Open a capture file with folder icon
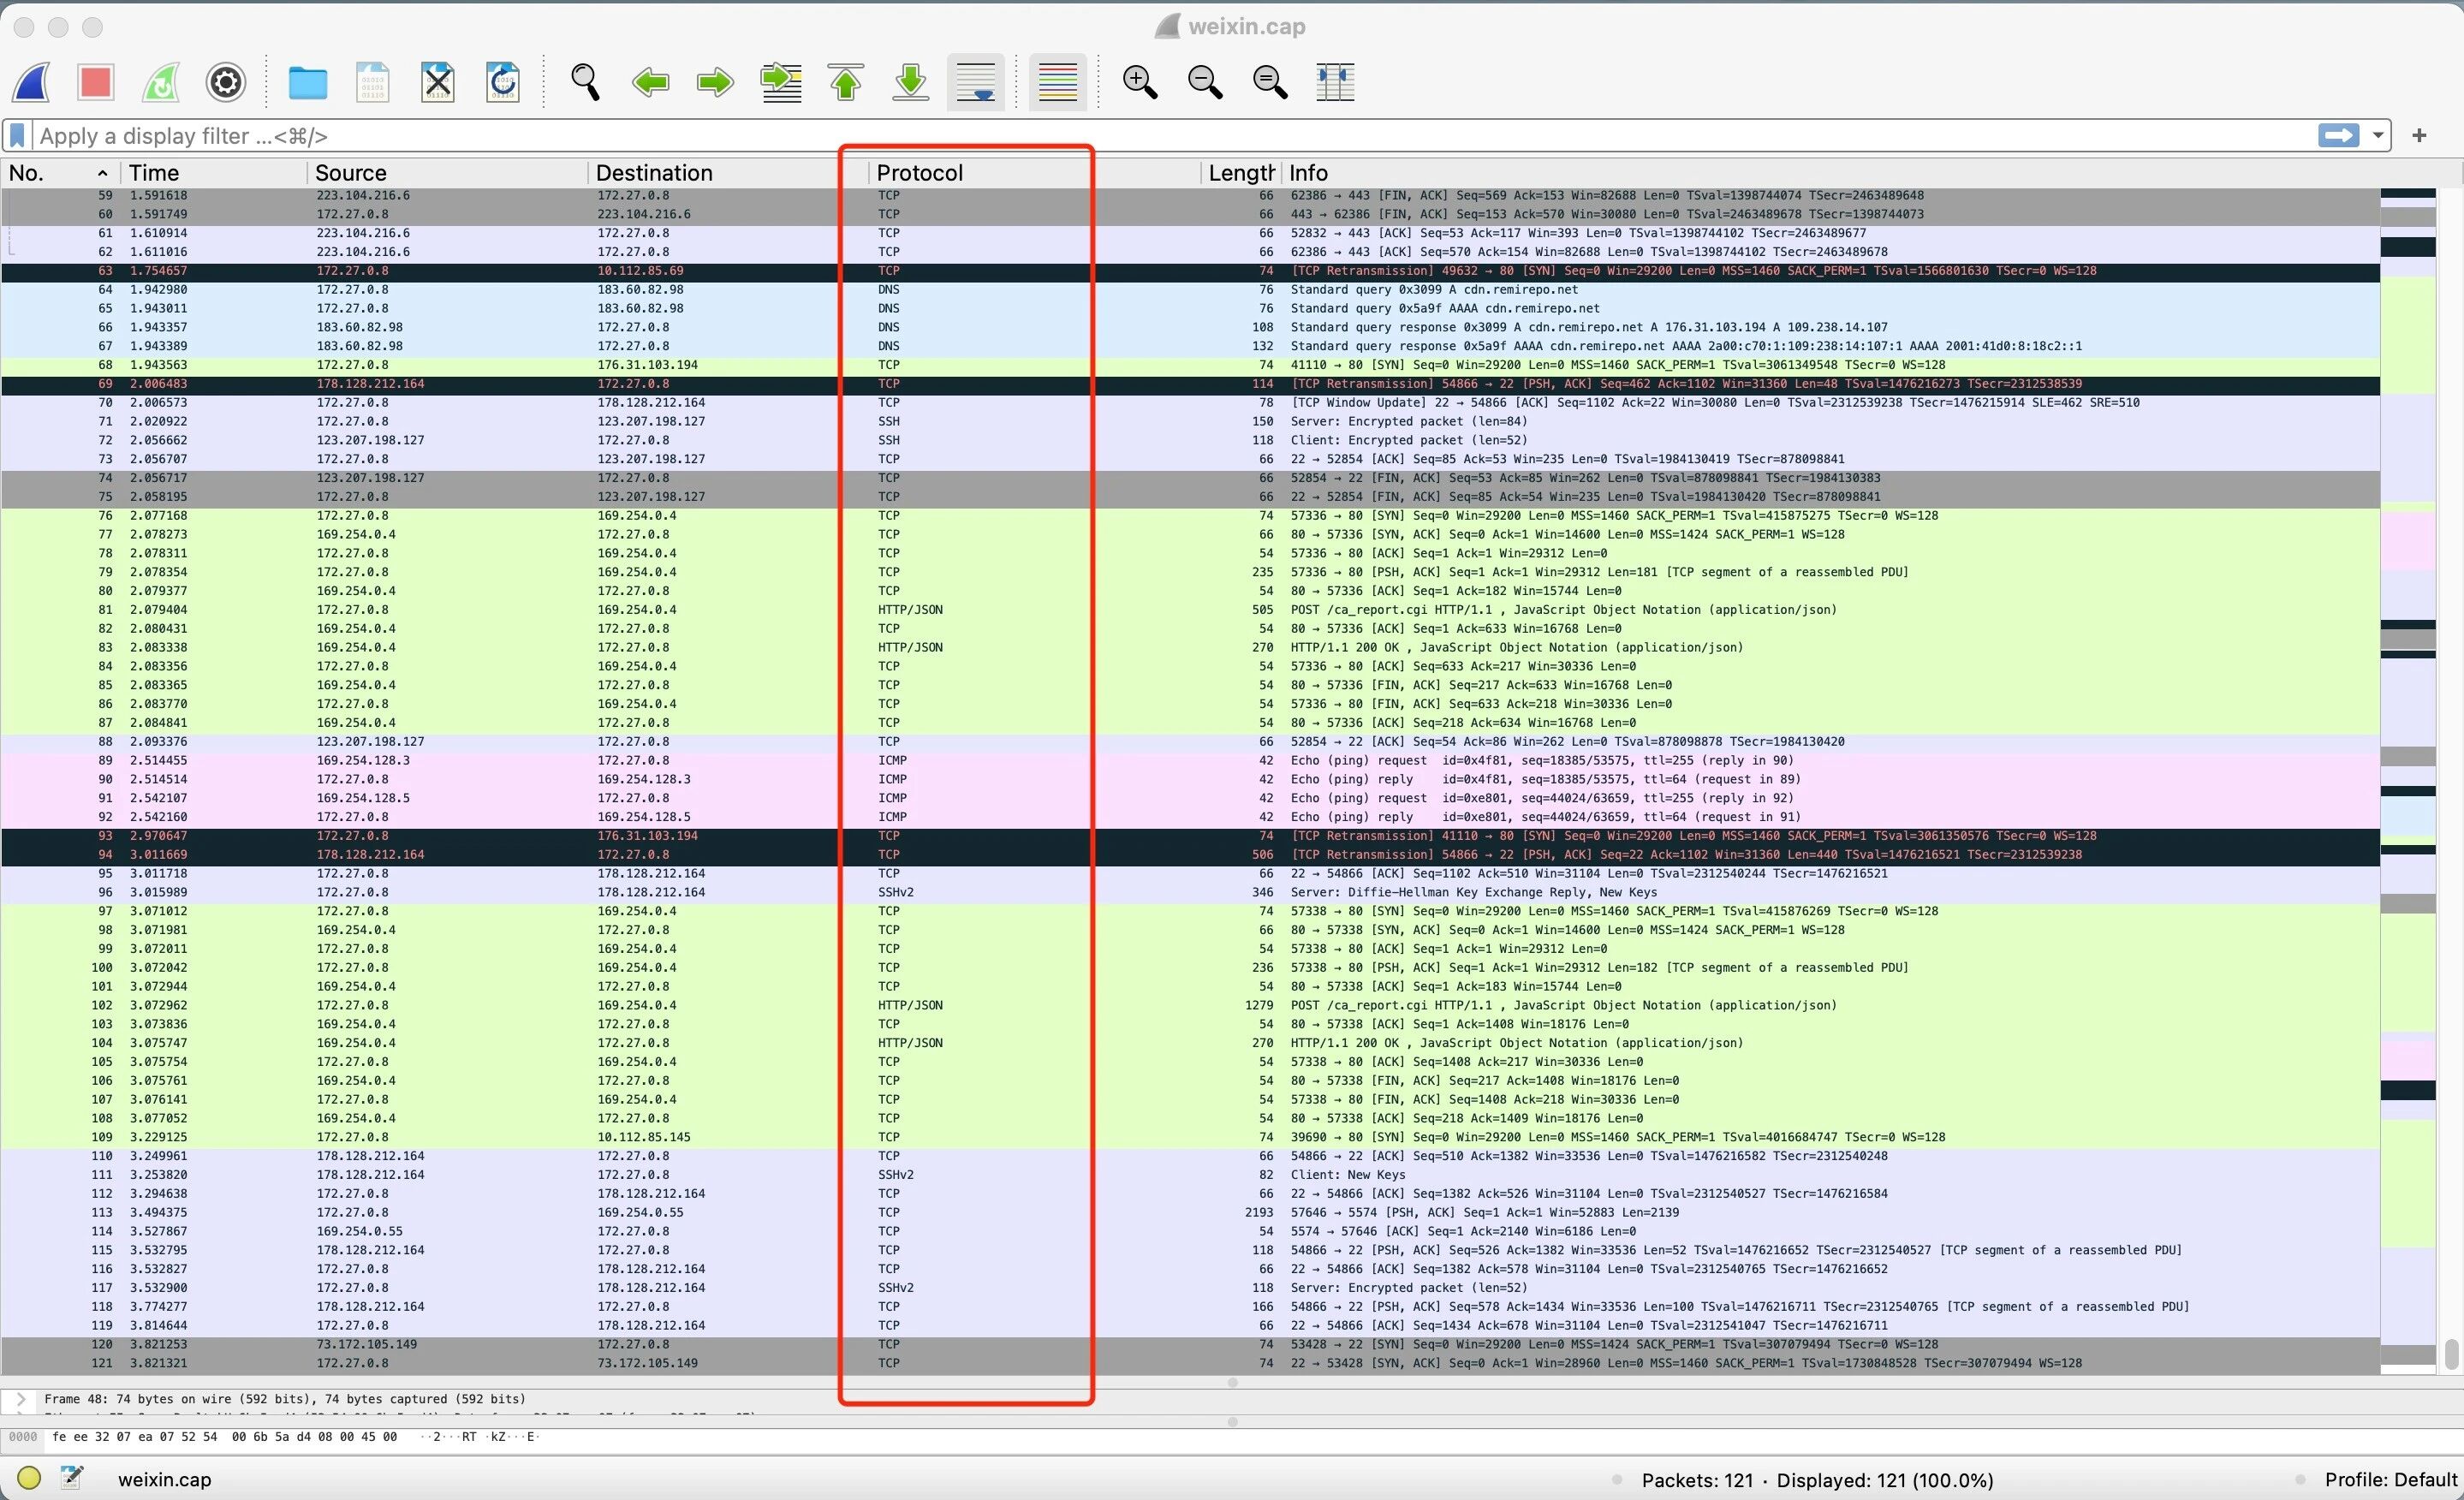 307,82
